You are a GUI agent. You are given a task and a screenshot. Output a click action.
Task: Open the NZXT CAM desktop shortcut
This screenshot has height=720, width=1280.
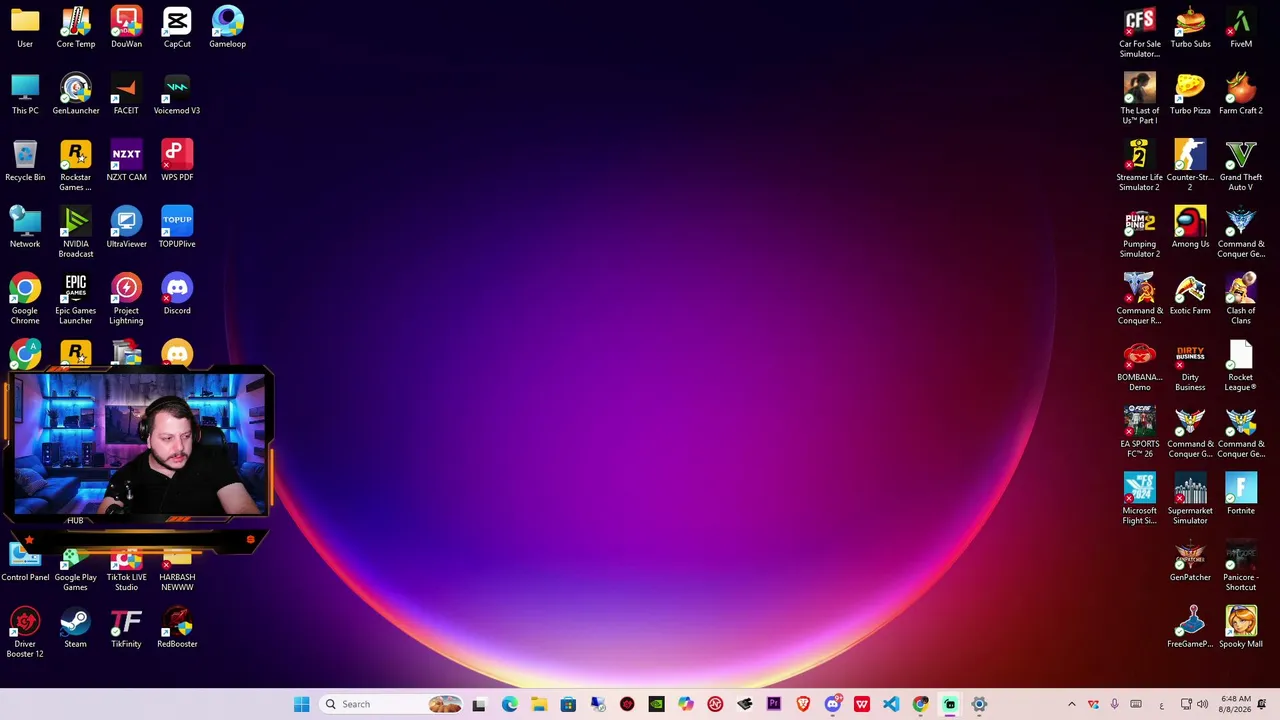(126, 161)
